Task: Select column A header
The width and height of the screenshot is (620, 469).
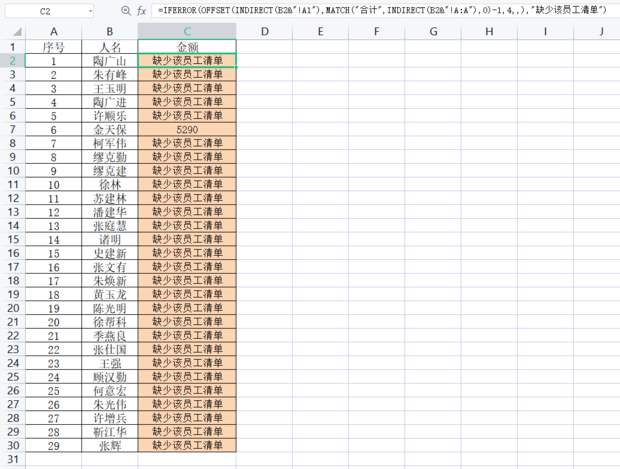Action: click(54, 31)
